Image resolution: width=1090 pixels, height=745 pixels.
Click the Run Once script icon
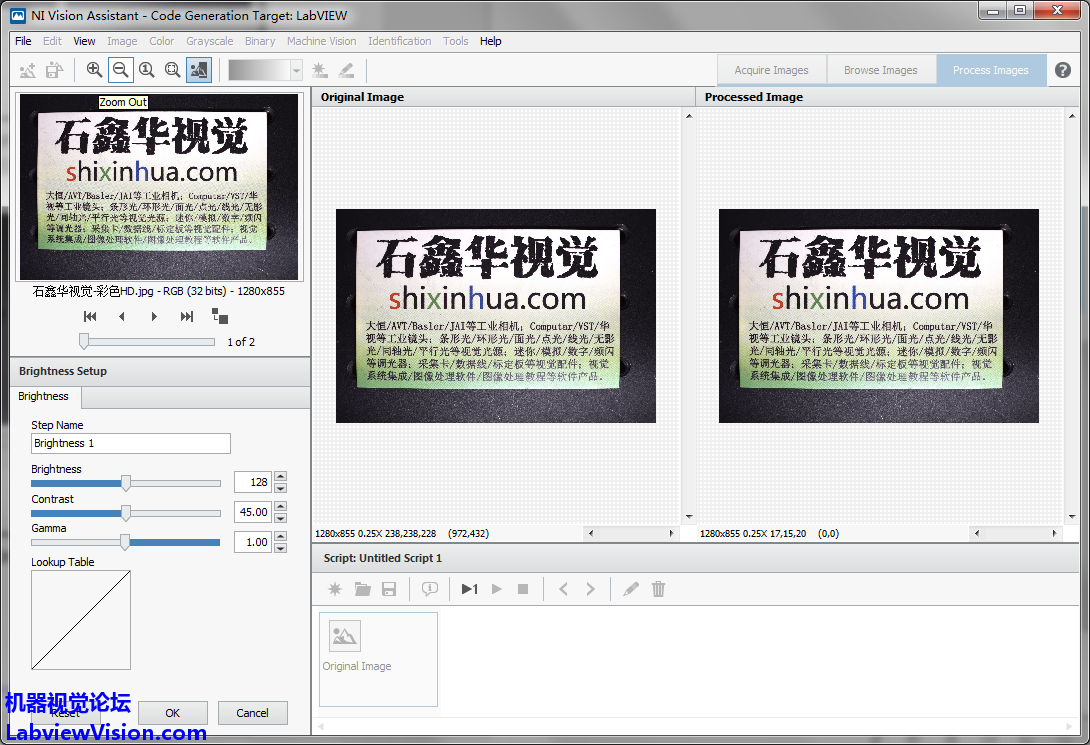[470, 589]
